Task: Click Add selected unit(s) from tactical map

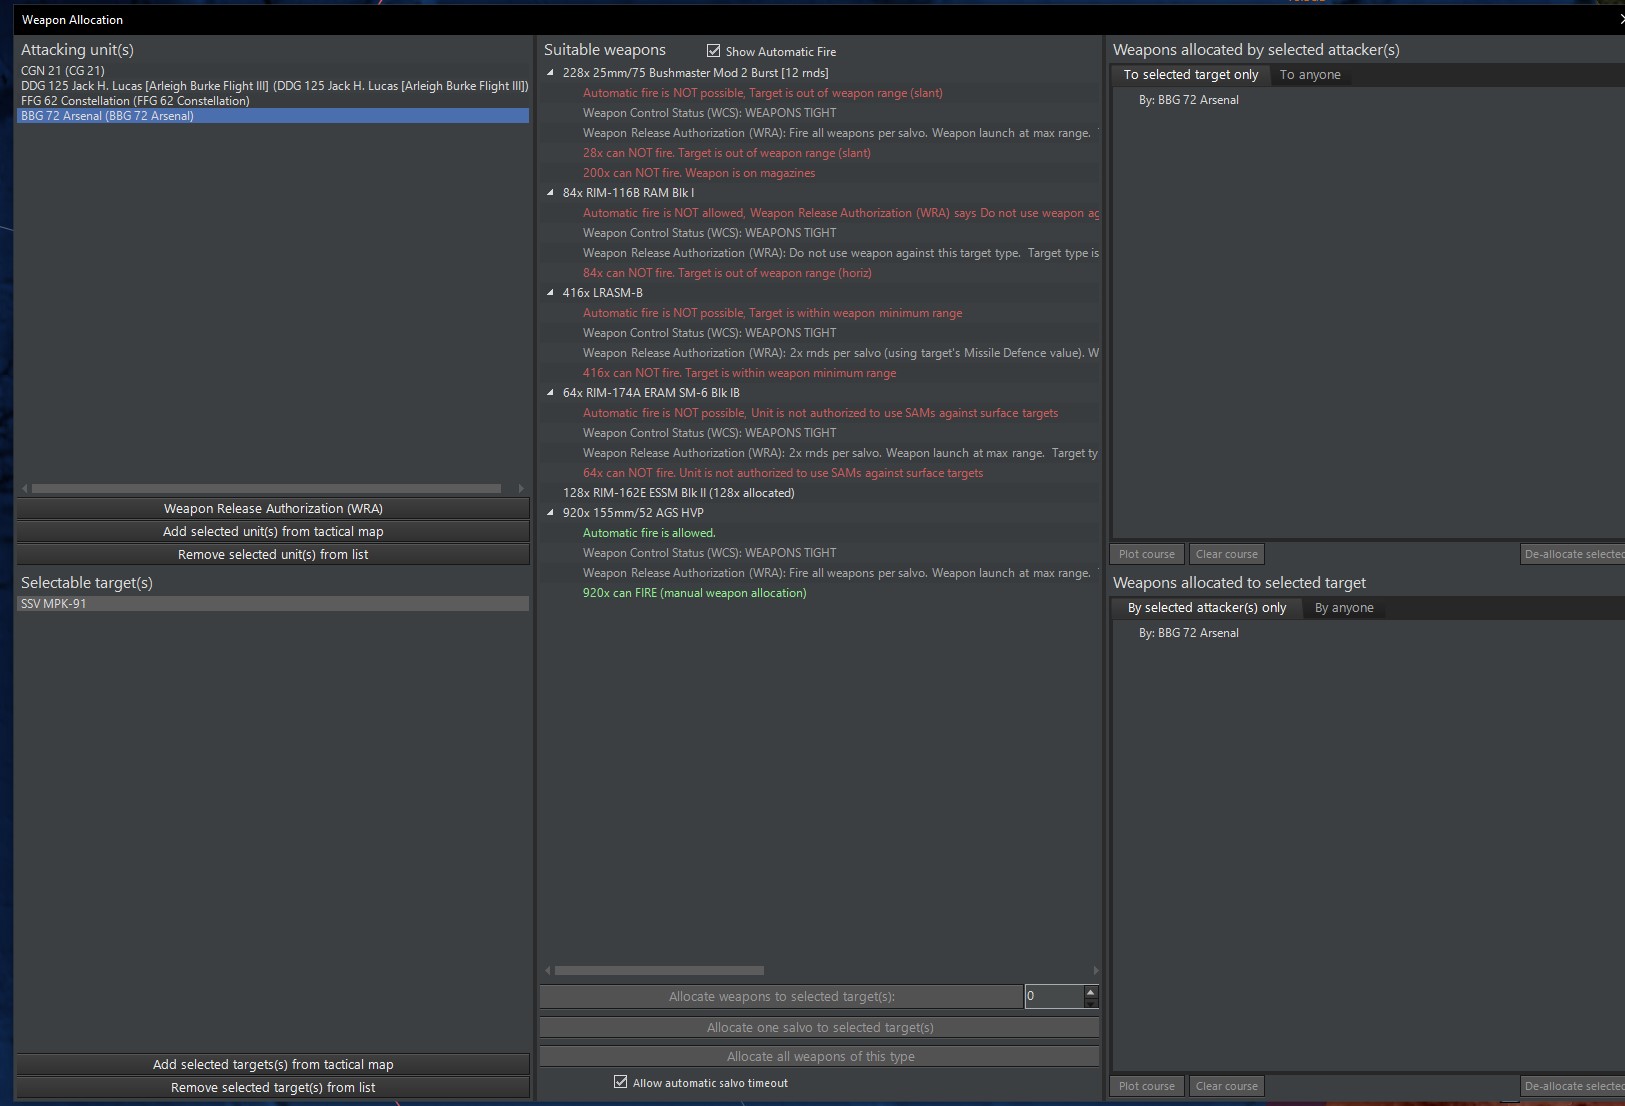Action: pyautogui.click(x=273, y=531)
